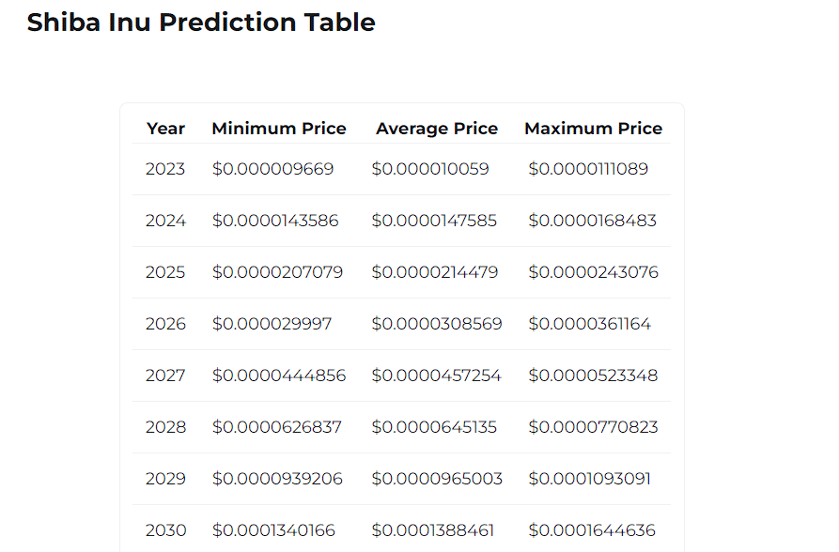Click the 2023 year cell
The image size is (839, 552).
coord(165,169)
